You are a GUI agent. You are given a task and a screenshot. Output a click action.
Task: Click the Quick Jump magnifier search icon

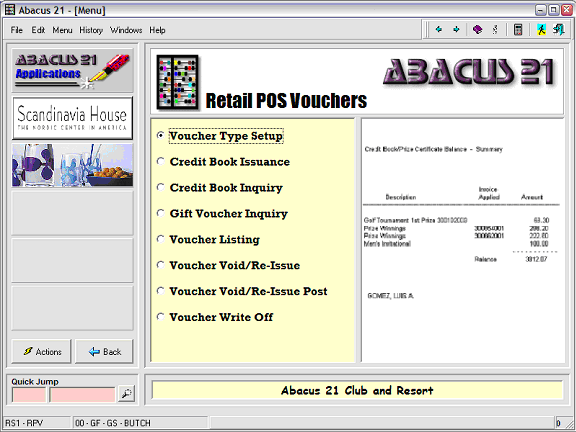click(126, 393)
